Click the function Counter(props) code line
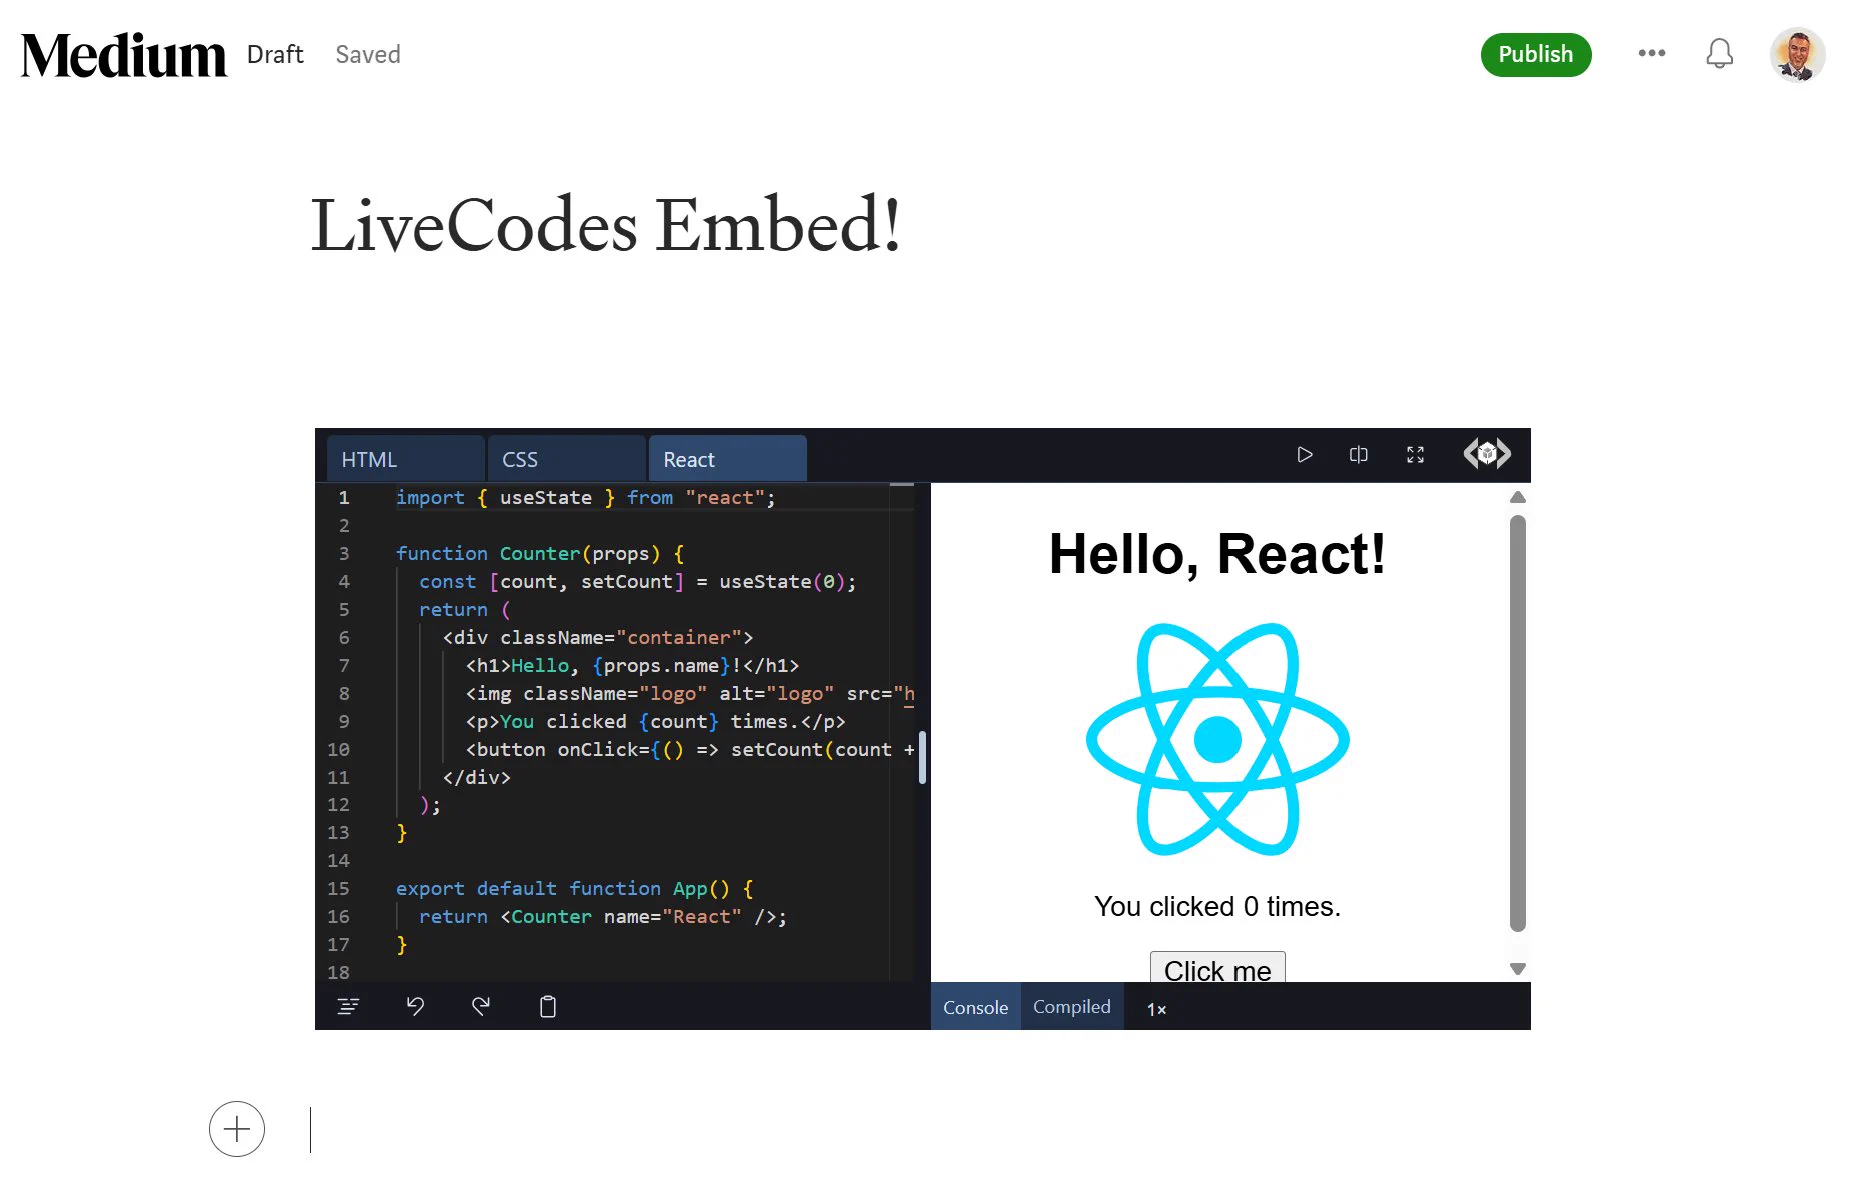 click(540, 553)
